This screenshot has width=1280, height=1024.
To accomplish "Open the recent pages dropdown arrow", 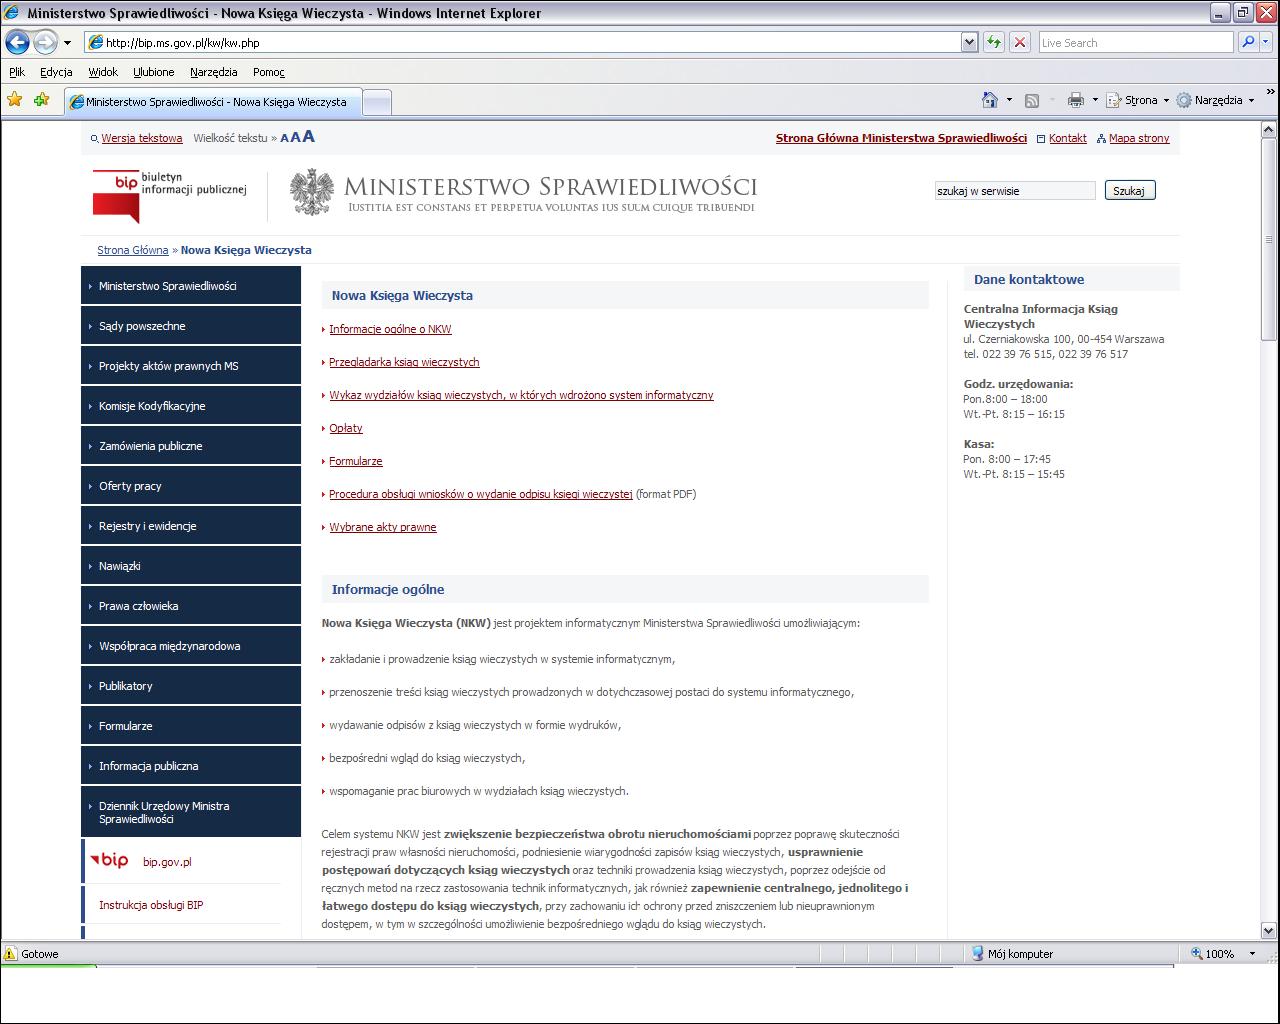I will click(x=67, y=43).
